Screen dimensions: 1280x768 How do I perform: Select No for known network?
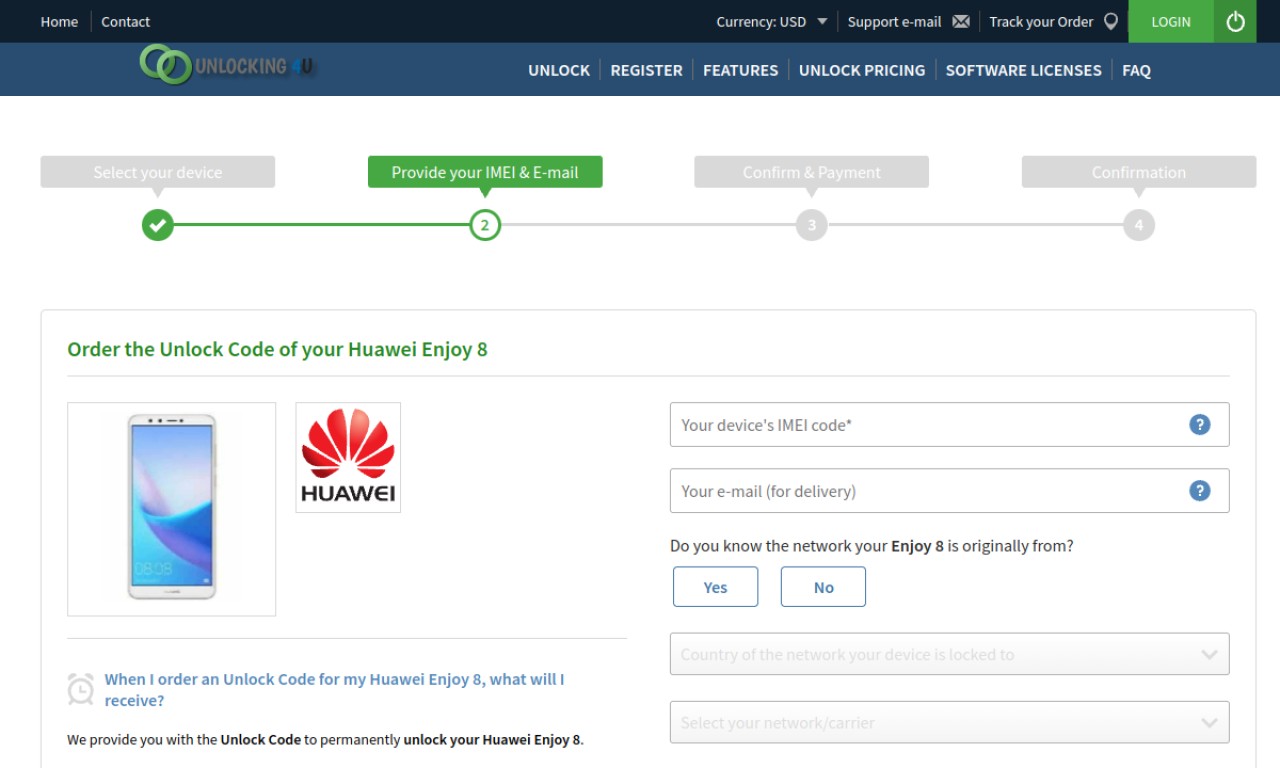[824, 587]
